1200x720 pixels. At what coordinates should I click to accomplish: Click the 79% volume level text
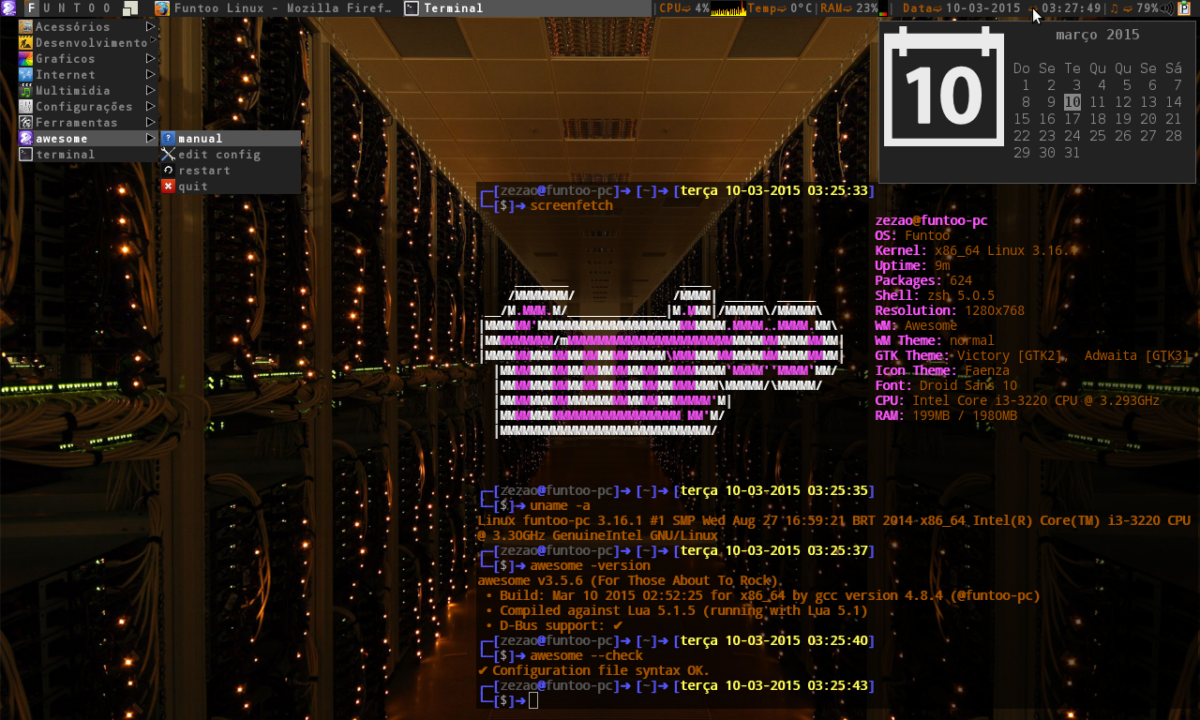pyautogui.click(x=1147, y=8)
